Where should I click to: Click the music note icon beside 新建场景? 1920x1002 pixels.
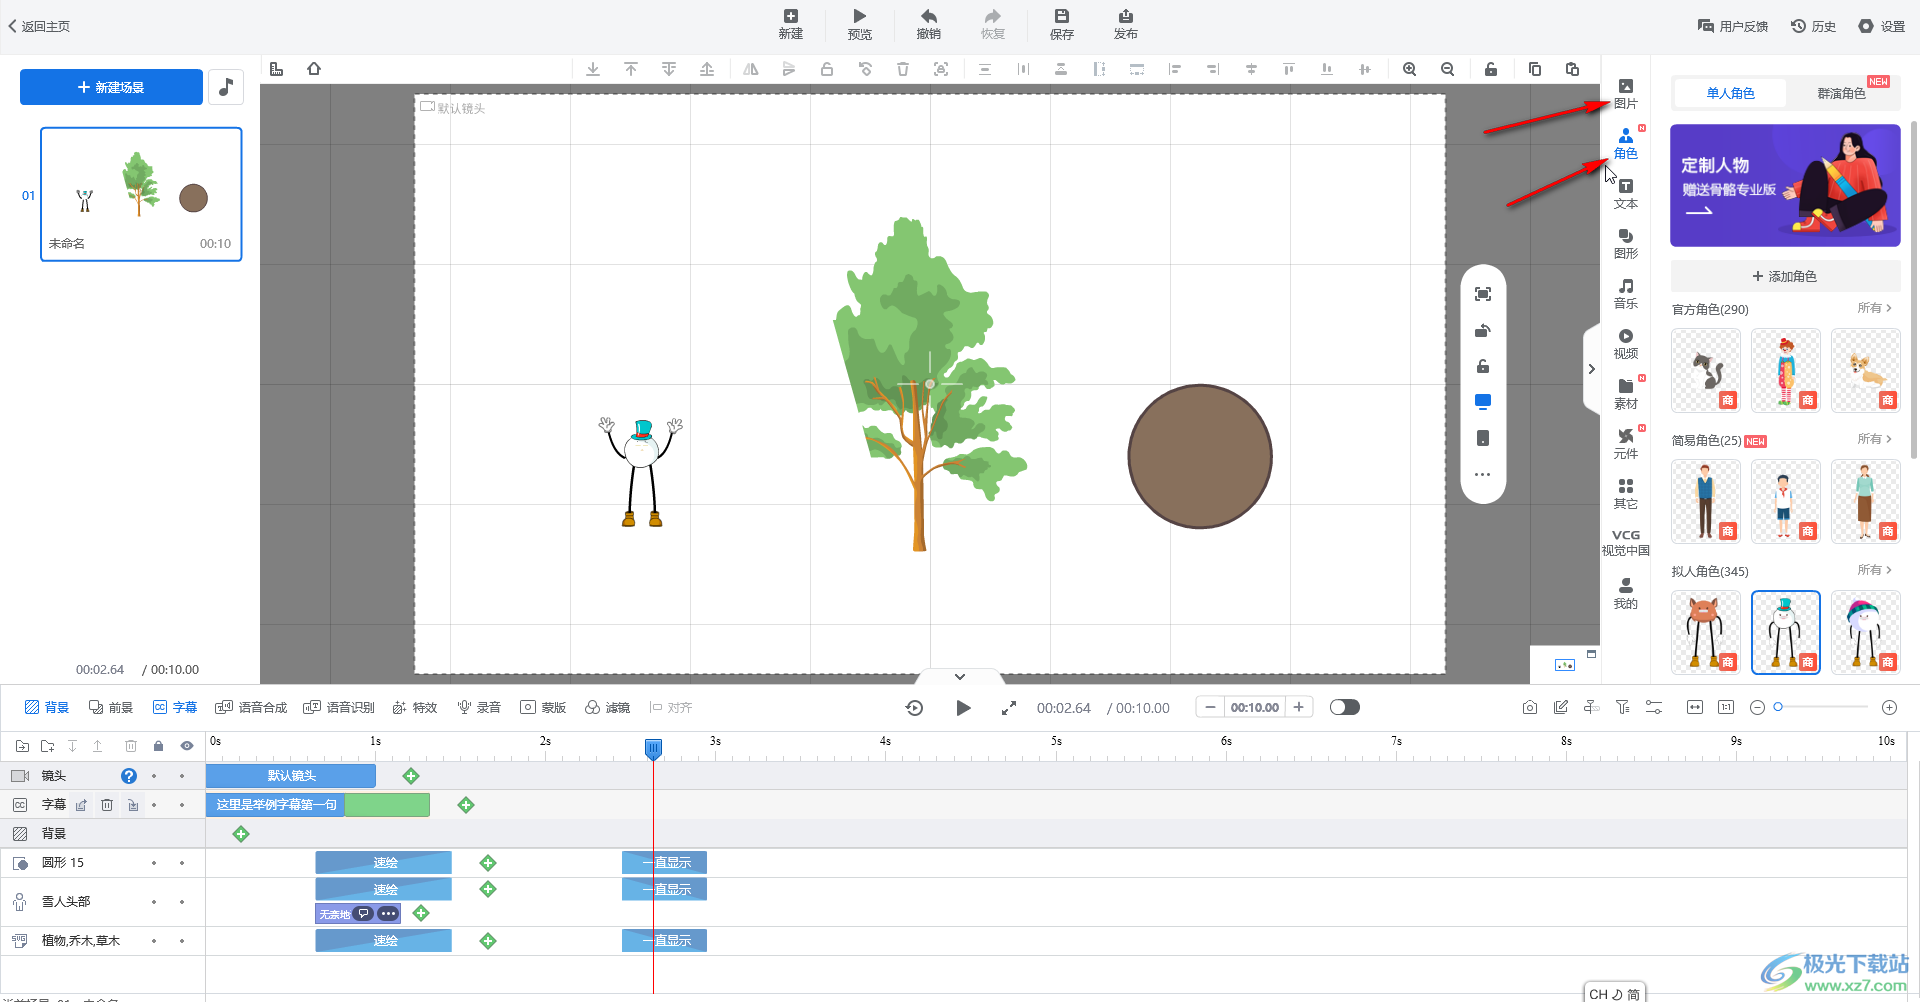pos(226,87)
